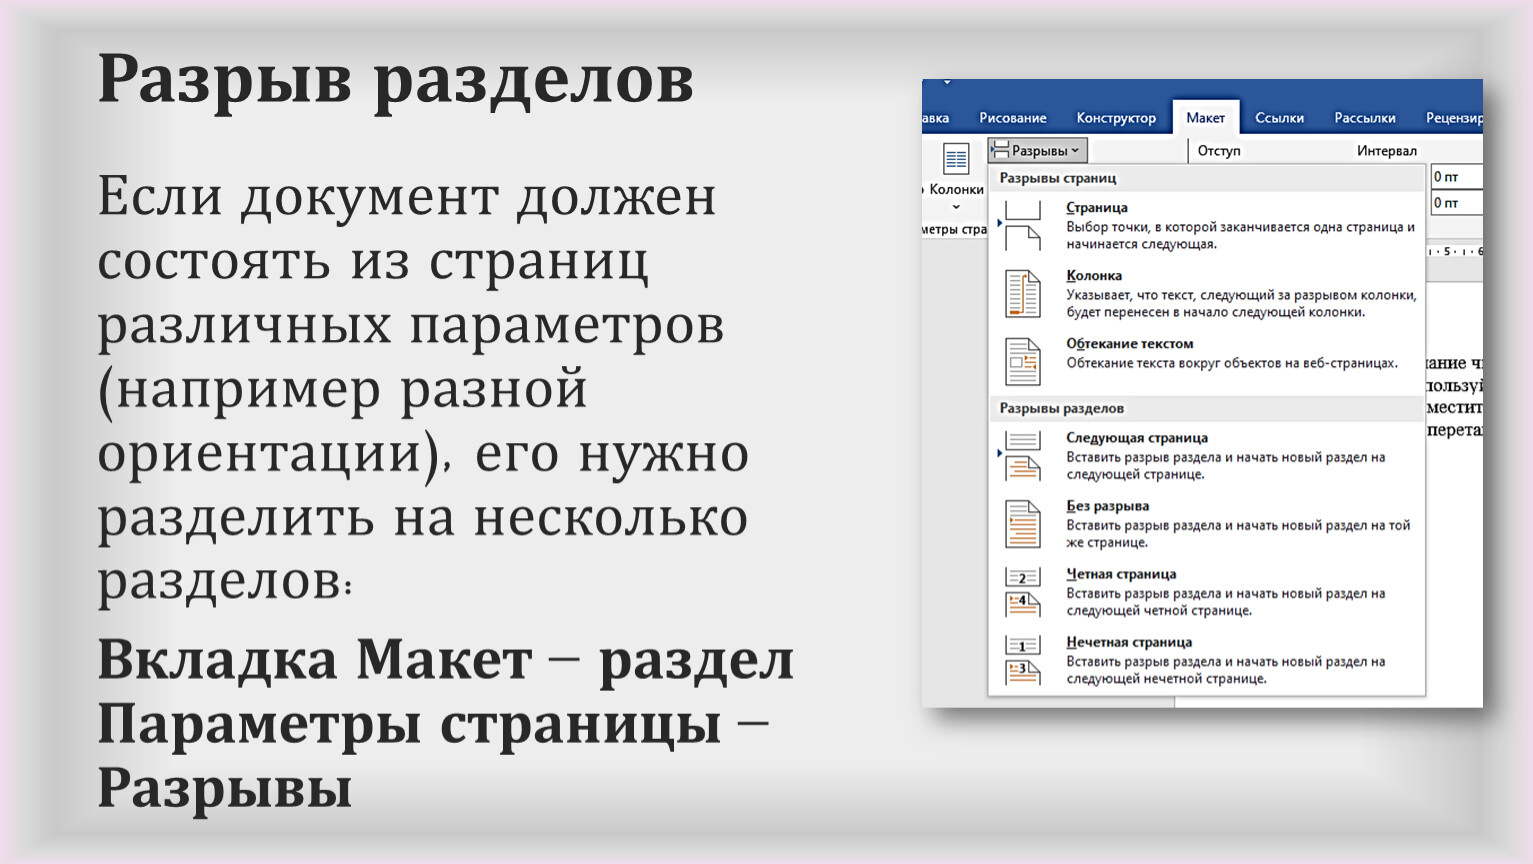
Task: Click the Четная страница section icon
Action: click(1022, 591)
